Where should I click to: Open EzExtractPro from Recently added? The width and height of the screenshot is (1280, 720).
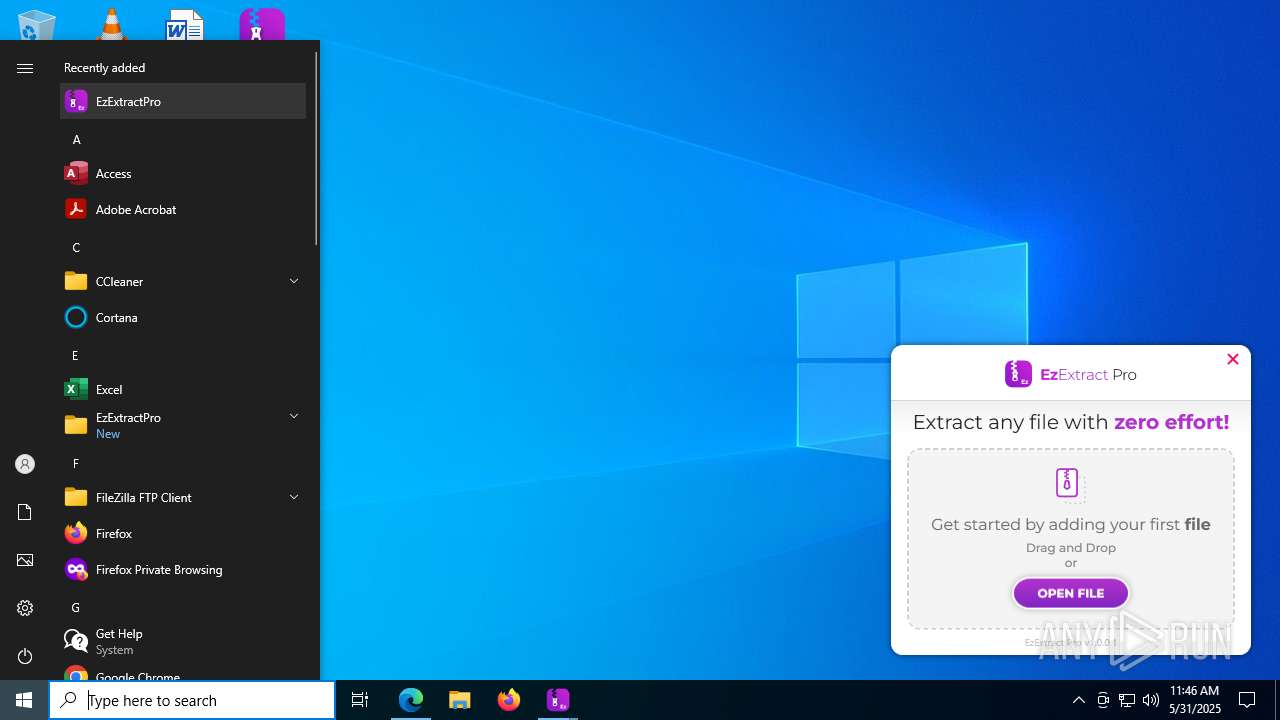tap(183, 101)
